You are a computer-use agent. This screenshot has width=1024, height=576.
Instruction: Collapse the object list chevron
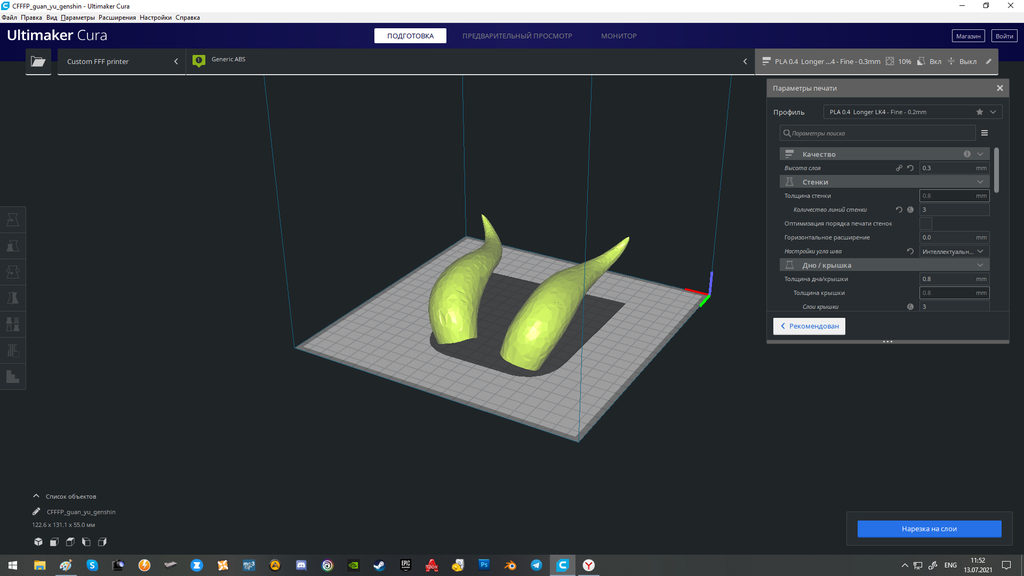[x=37, y=496]
